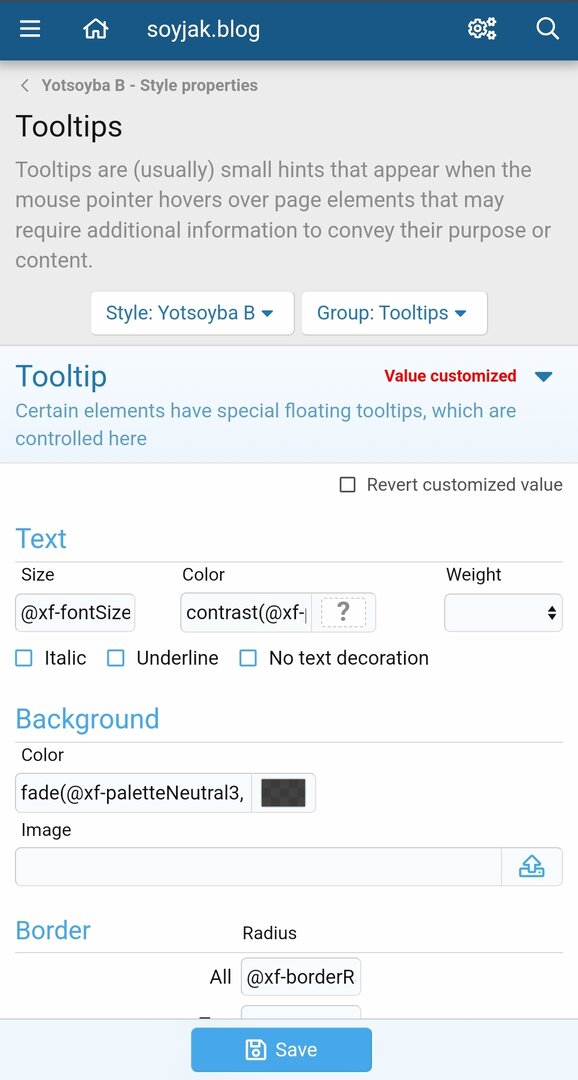This screenshot has height=1080, width=578.
Task: Enable Revert customized value checkbox
Action: pos(348,485)
